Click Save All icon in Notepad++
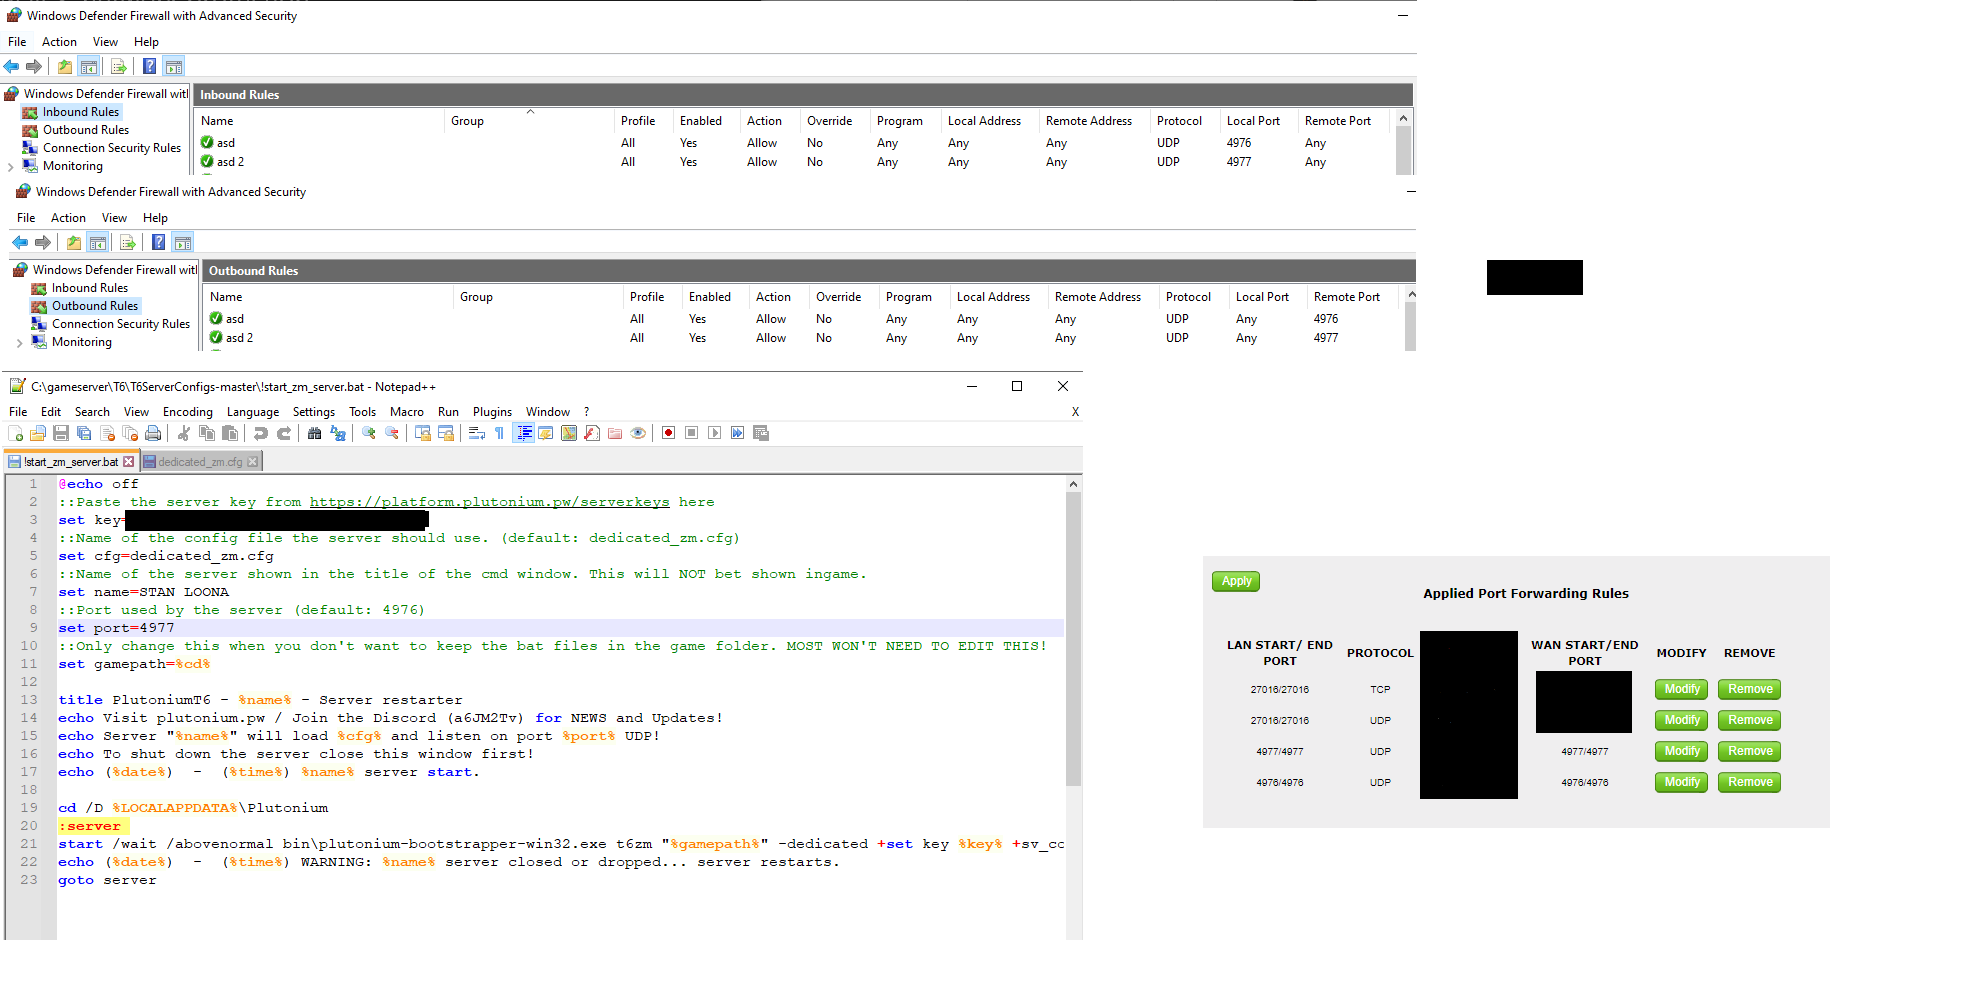1974x1004 pixels. pos(84,433)
